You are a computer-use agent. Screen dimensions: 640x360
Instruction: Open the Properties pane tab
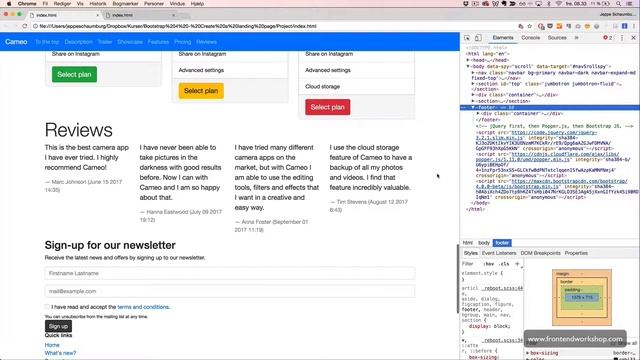point(576,253)
